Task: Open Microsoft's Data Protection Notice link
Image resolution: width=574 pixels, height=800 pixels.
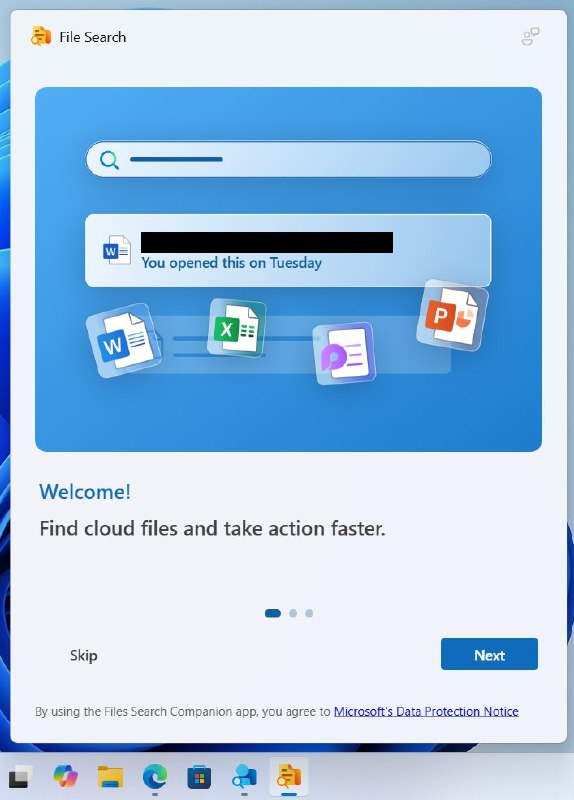Action: click(426, 711)
